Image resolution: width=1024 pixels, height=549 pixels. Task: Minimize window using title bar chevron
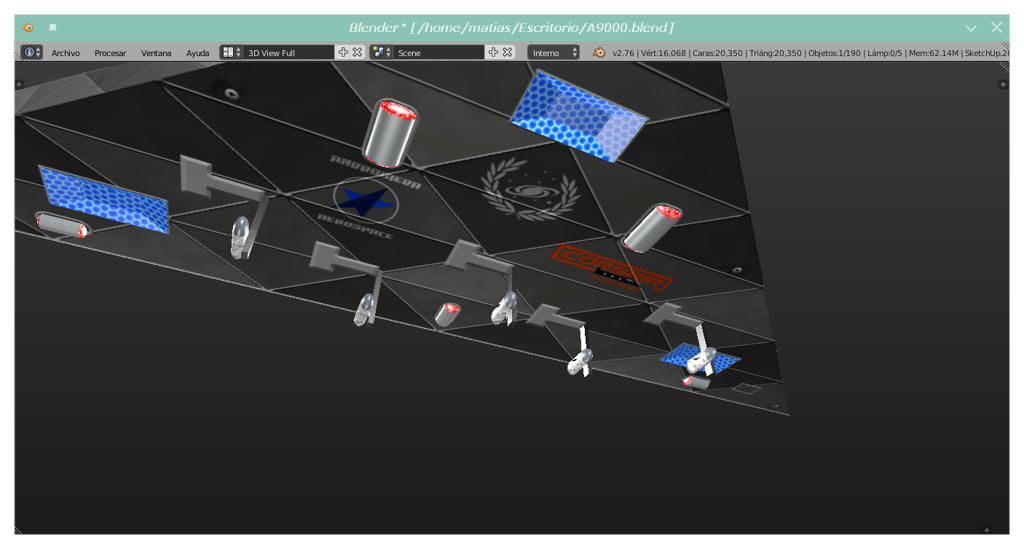(x=971, y=28)
